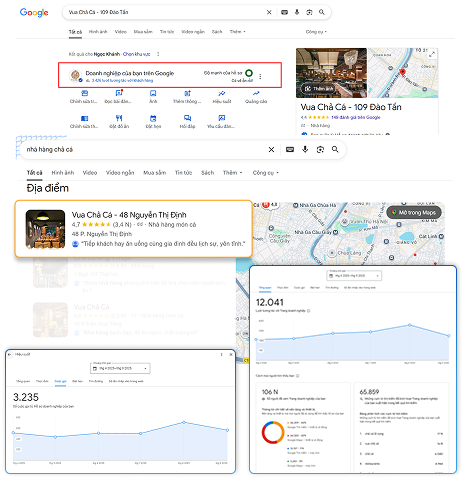The width and height of the screenshot is (464, 479).
Task: Expand the 'Thêm' dropdown in the top search tabs
Action: click(237, 32)
